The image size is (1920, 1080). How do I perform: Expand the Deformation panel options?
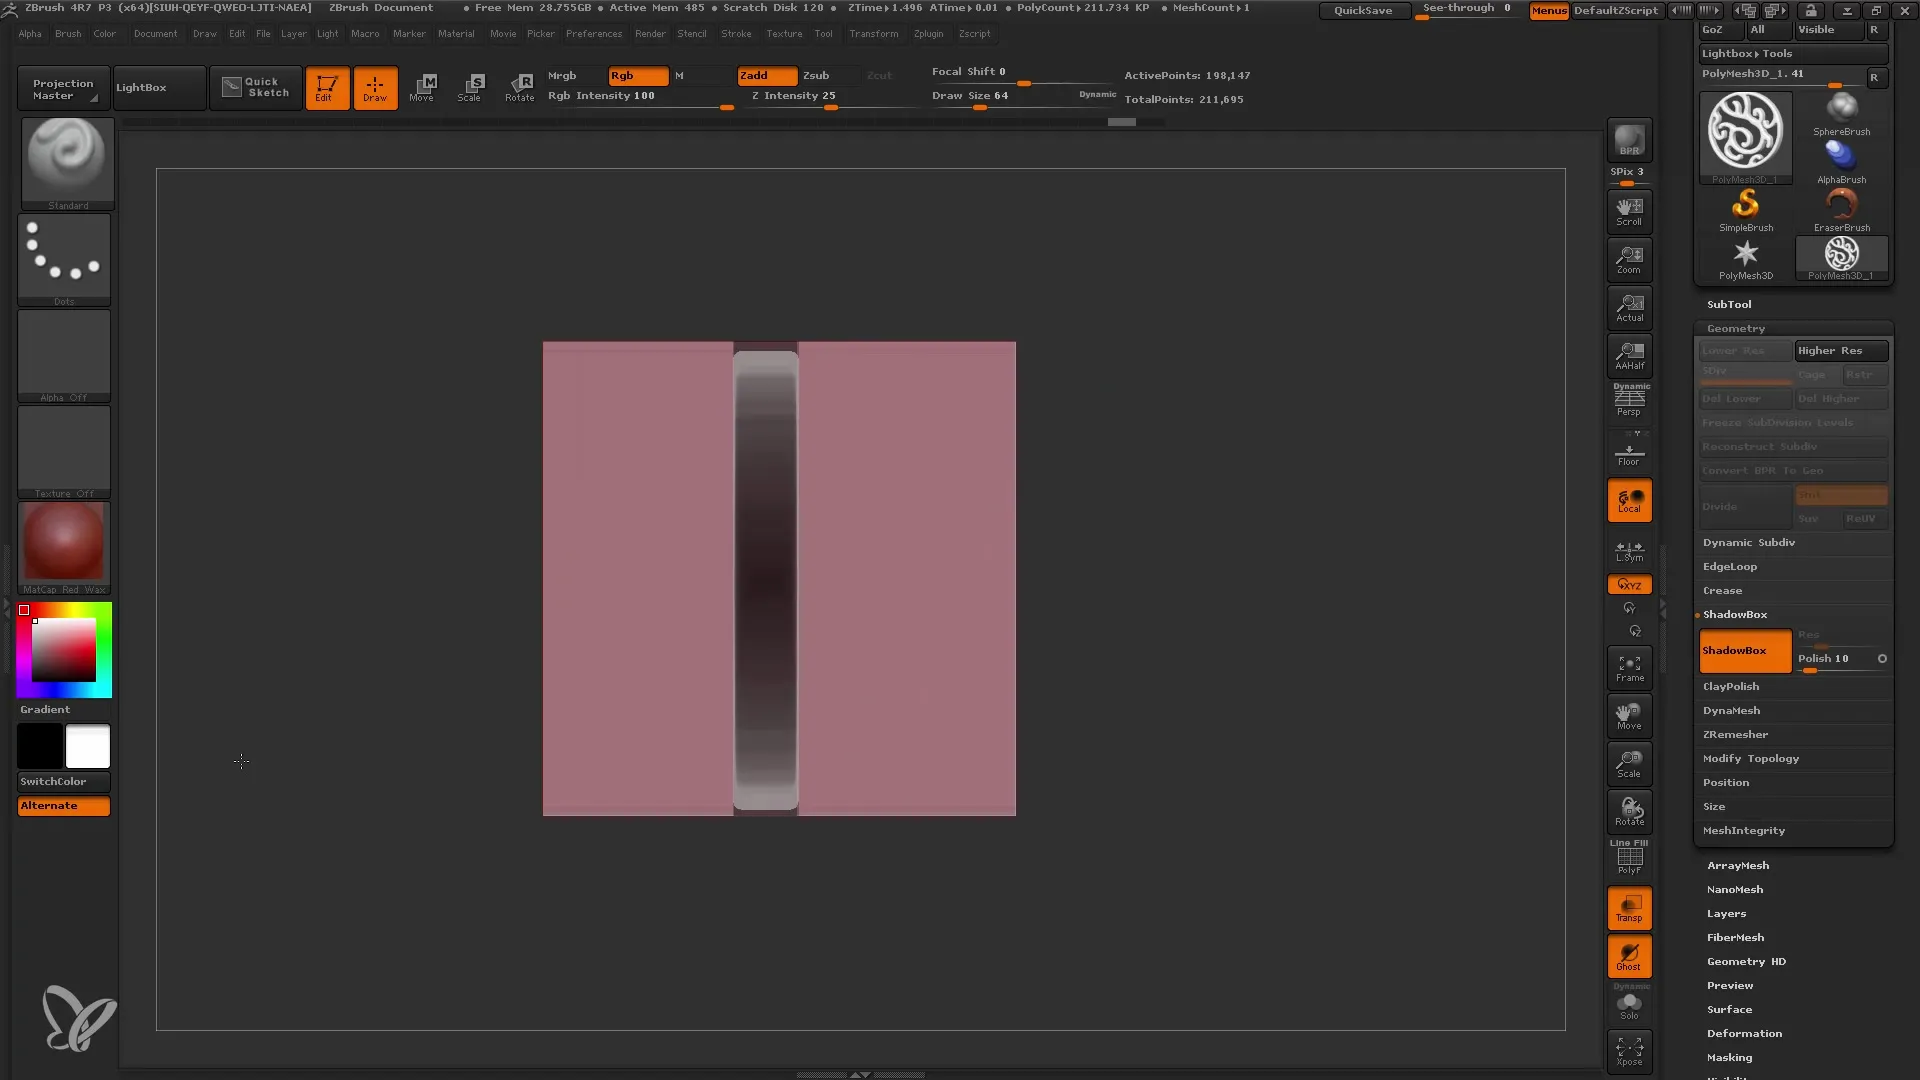pyautogui.click(x=1743, y=1033)
